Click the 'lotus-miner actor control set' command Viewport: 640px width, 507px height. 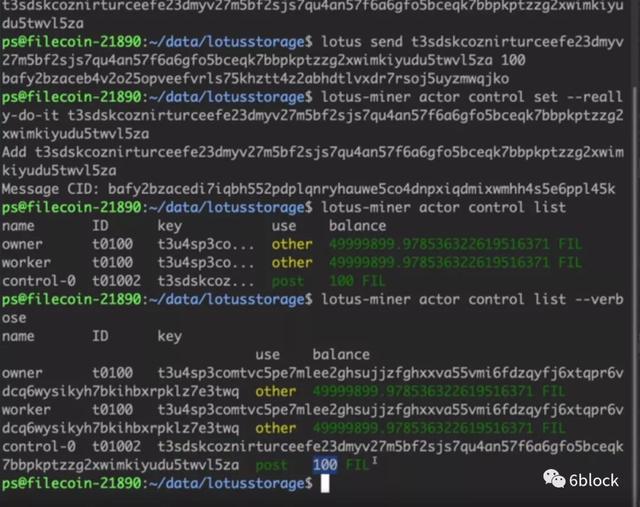click(x=439, y=97)
